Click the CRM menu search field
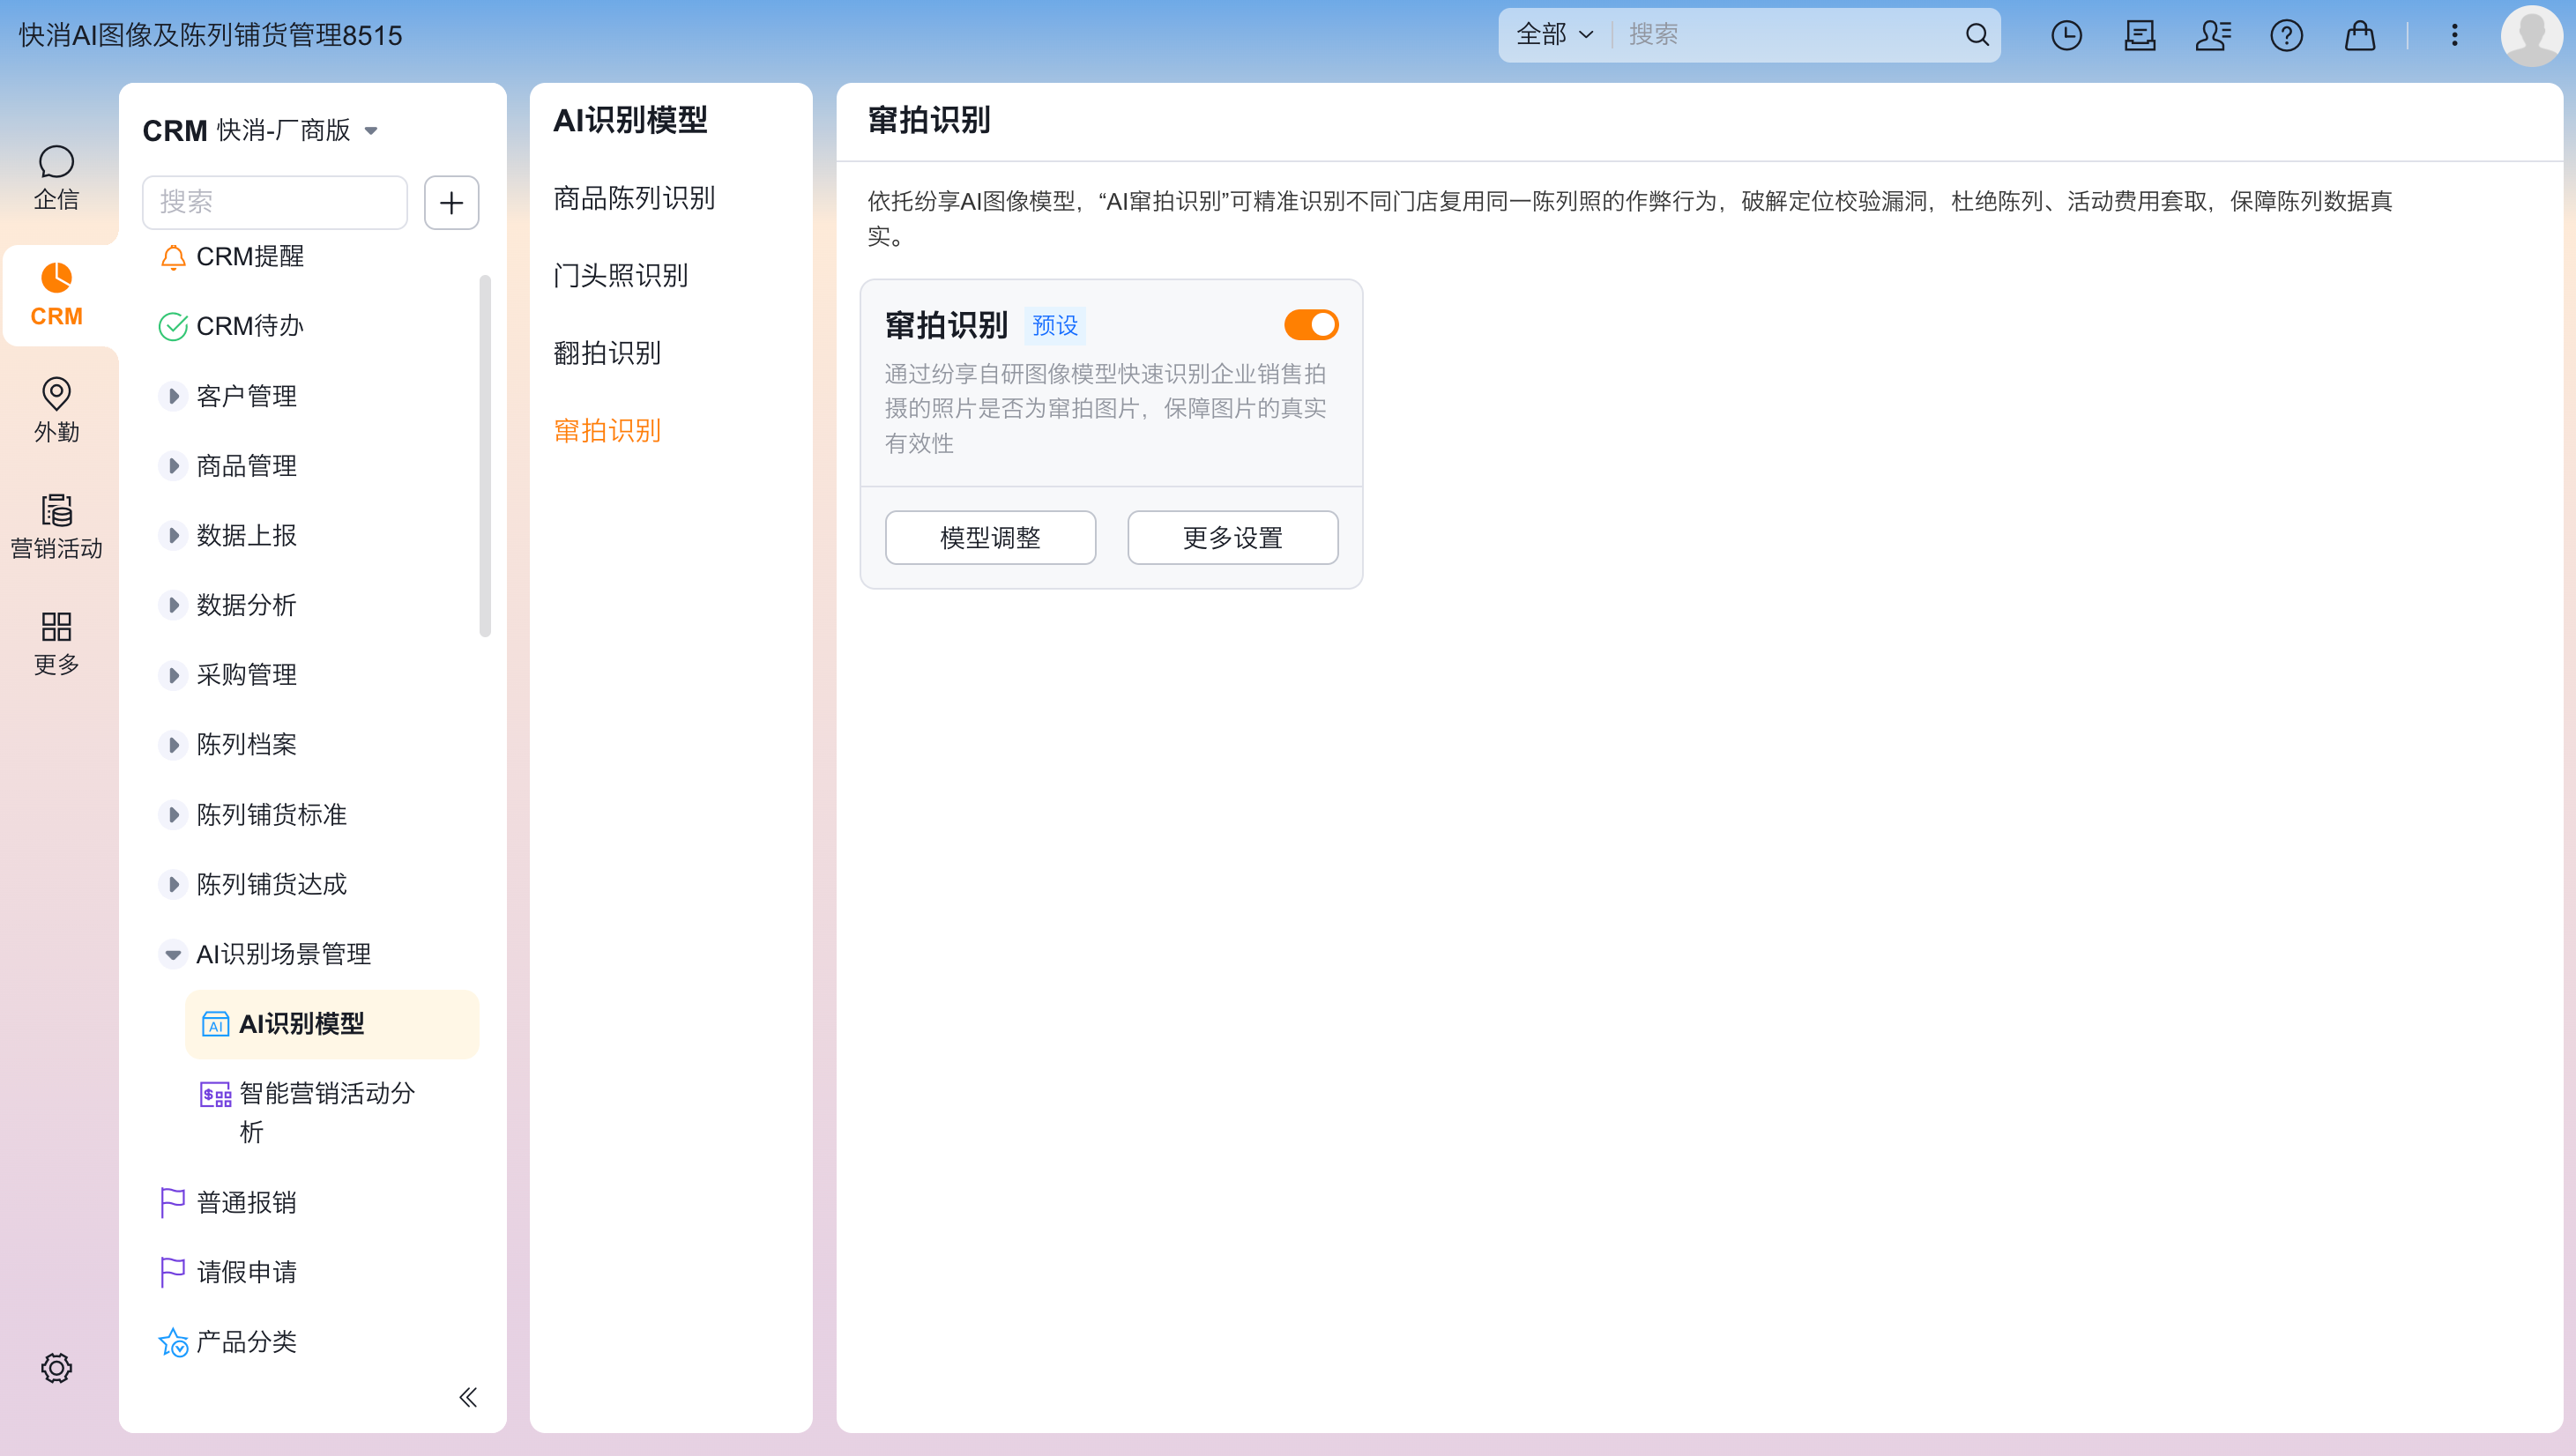 click(274, 202)
